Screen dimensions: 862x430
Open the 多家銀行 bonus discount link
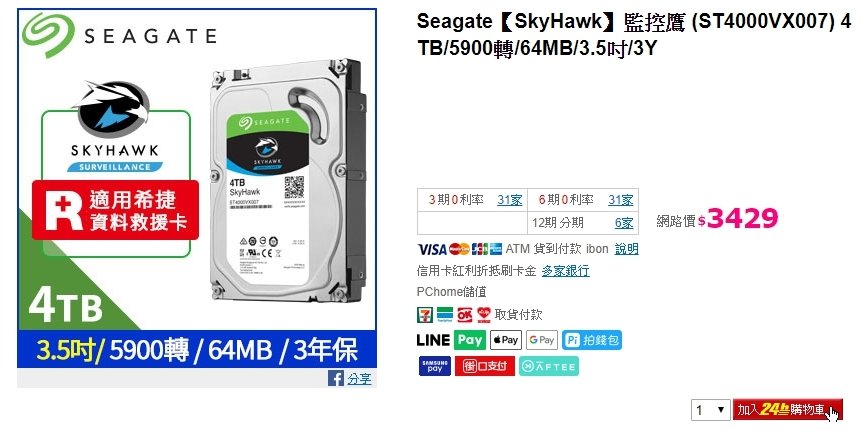click(566, 271)
